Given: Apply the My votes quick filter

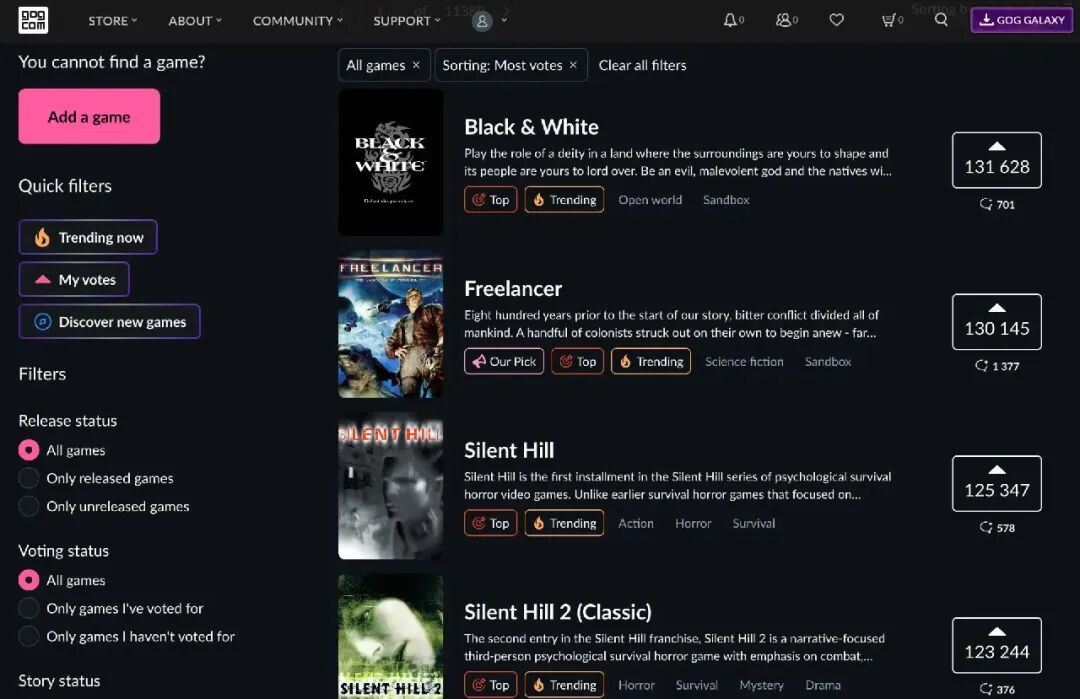Looking at the screenshot, I should [x=74, y=279].
